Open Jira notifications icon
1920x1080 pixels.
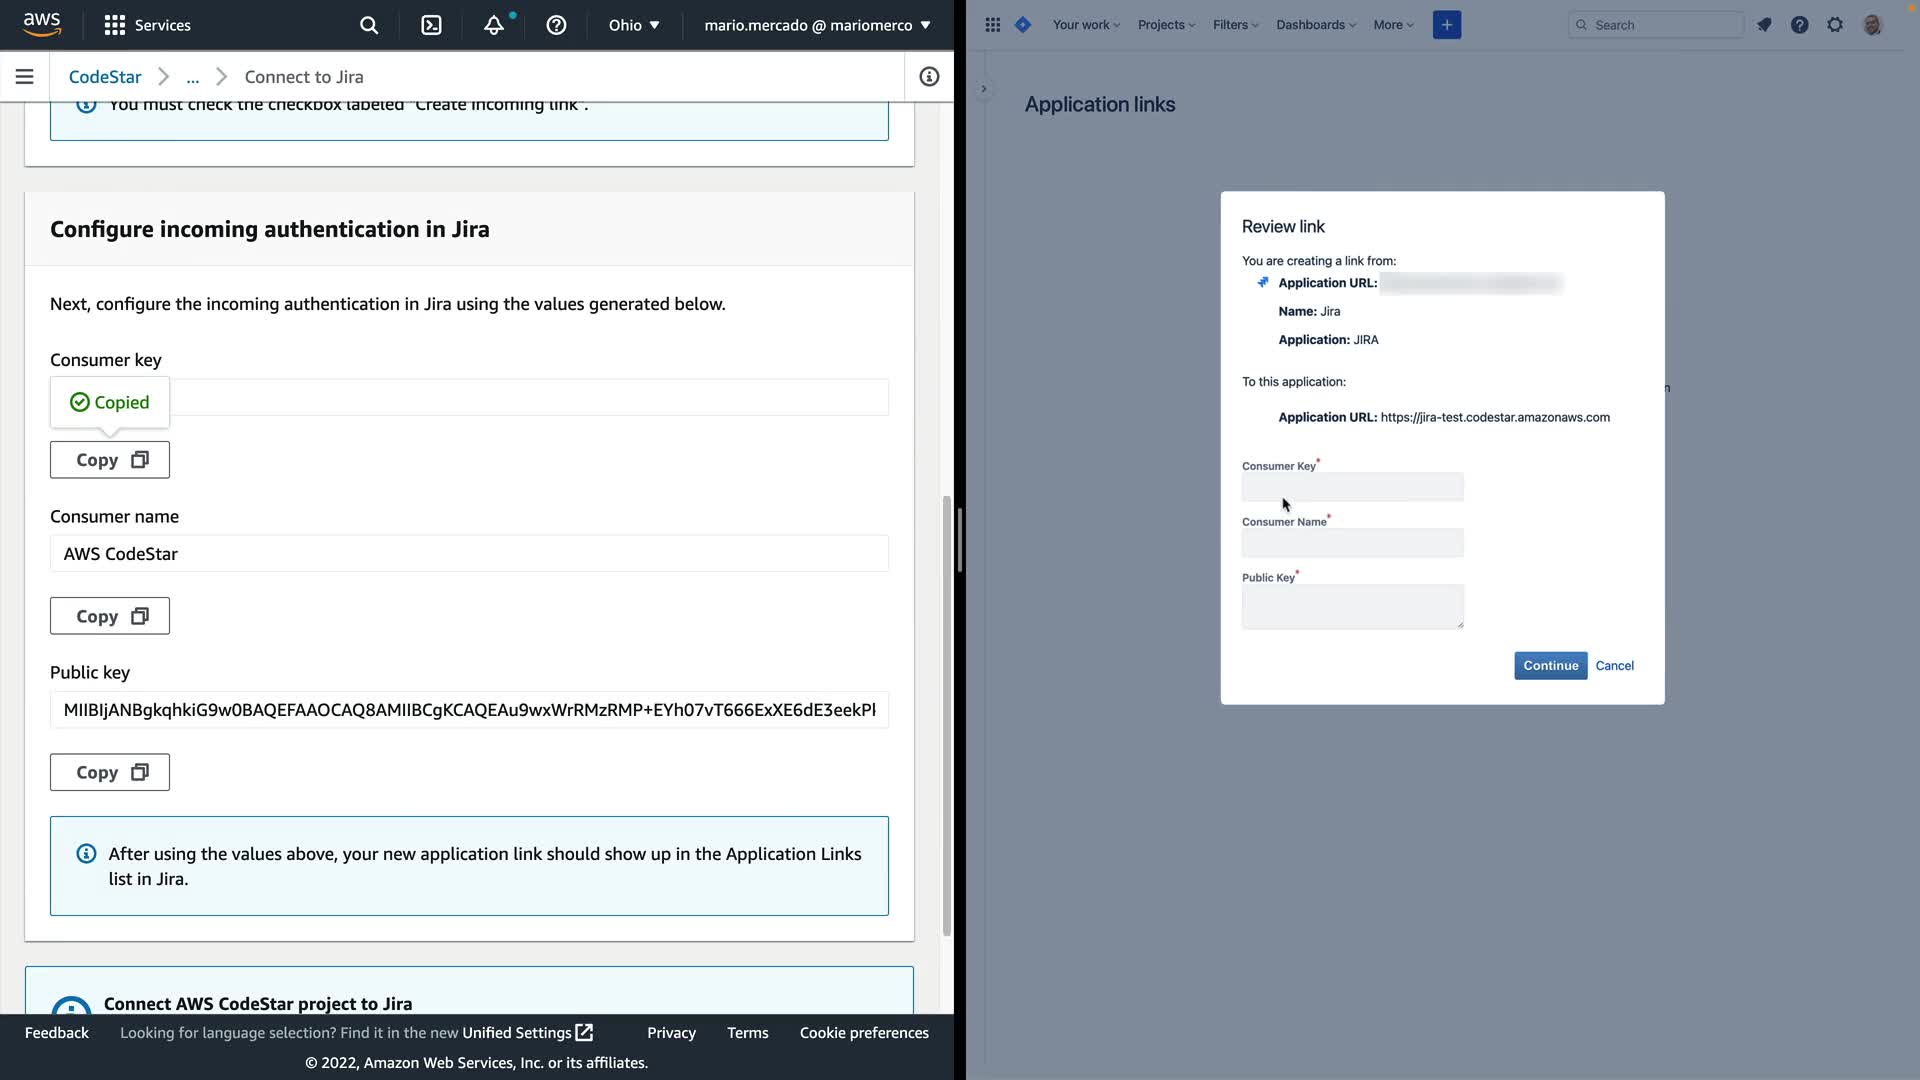[1764, 25]
